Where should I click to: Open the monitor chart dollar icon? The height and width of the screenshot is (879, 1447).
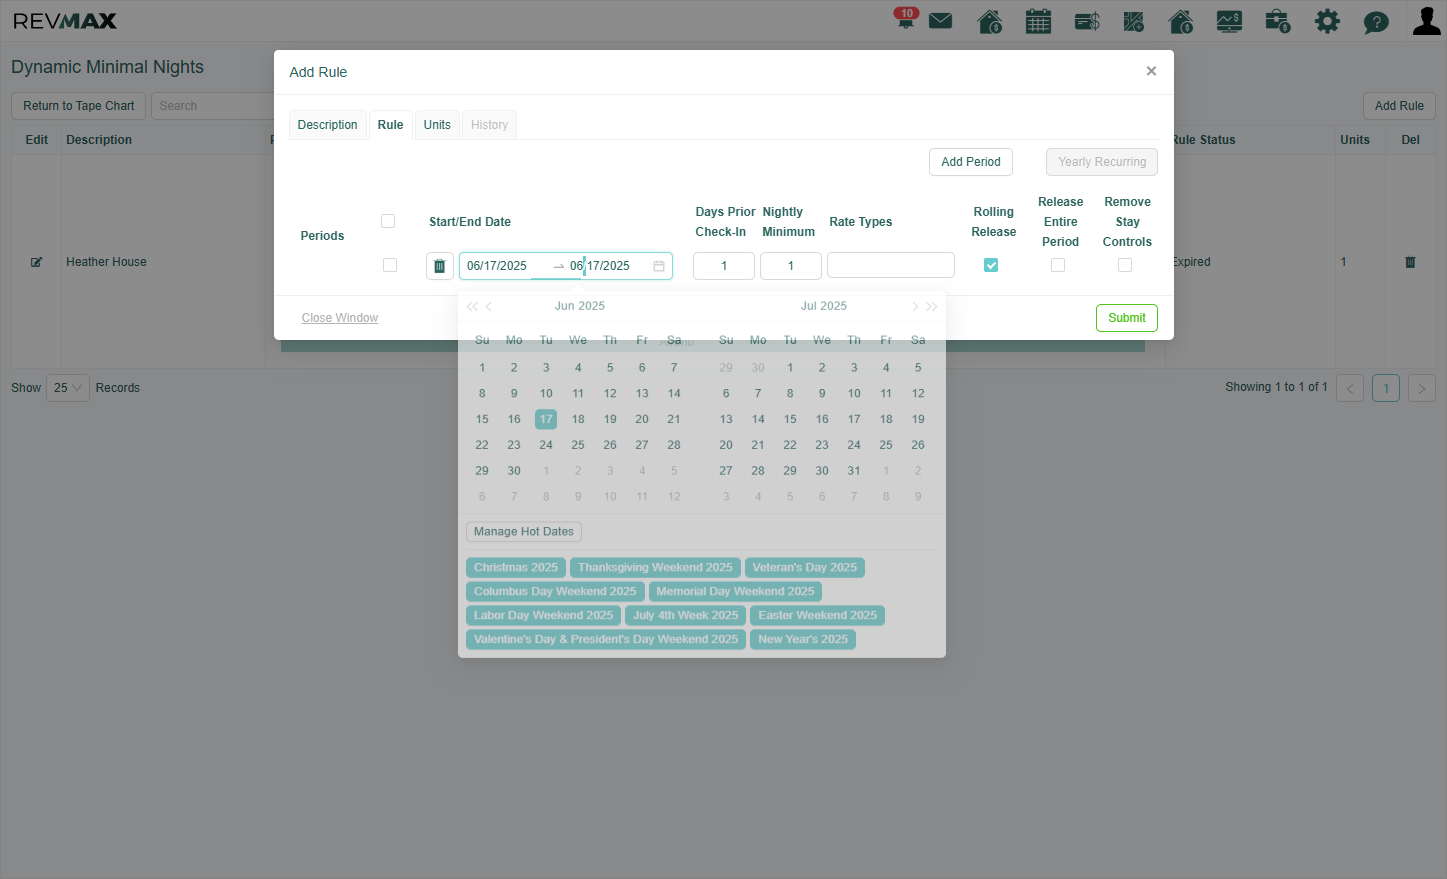[1229, 21]
